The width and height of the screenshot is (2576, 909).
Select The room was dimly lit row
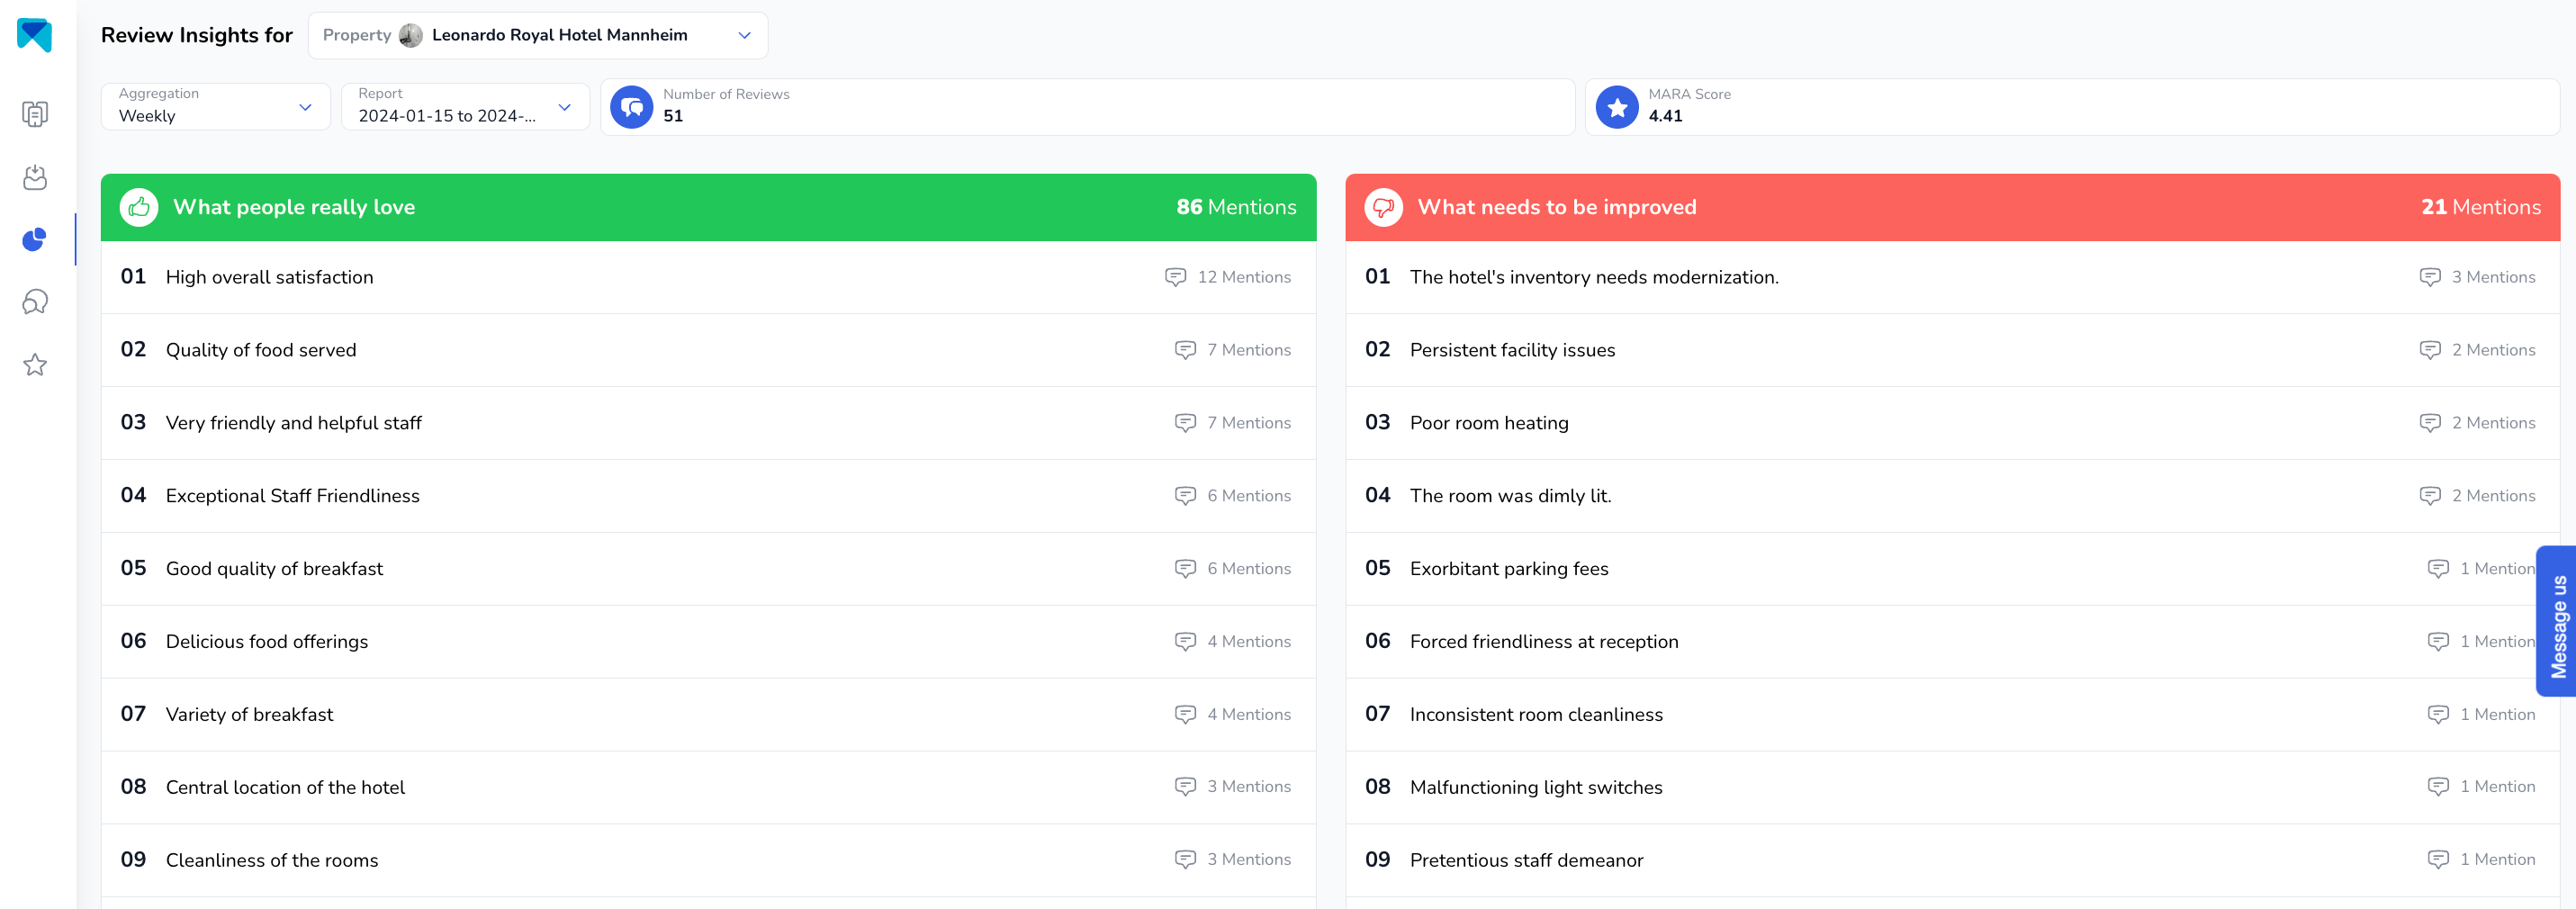click(x=1952, y=496)
